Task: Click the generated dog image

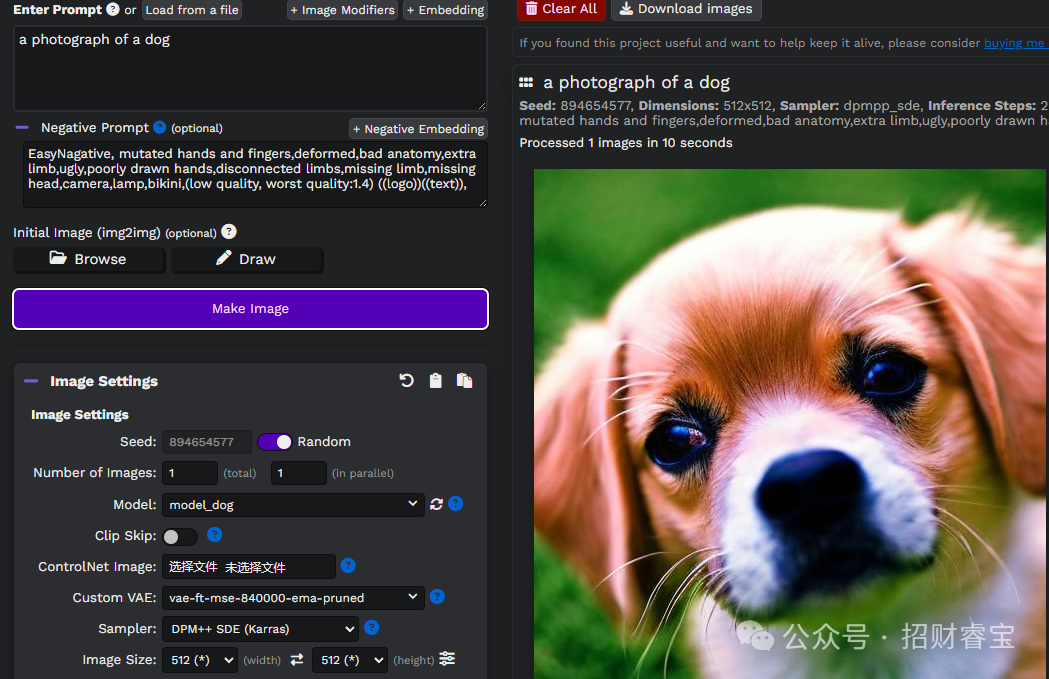Action: click(789, 423)
